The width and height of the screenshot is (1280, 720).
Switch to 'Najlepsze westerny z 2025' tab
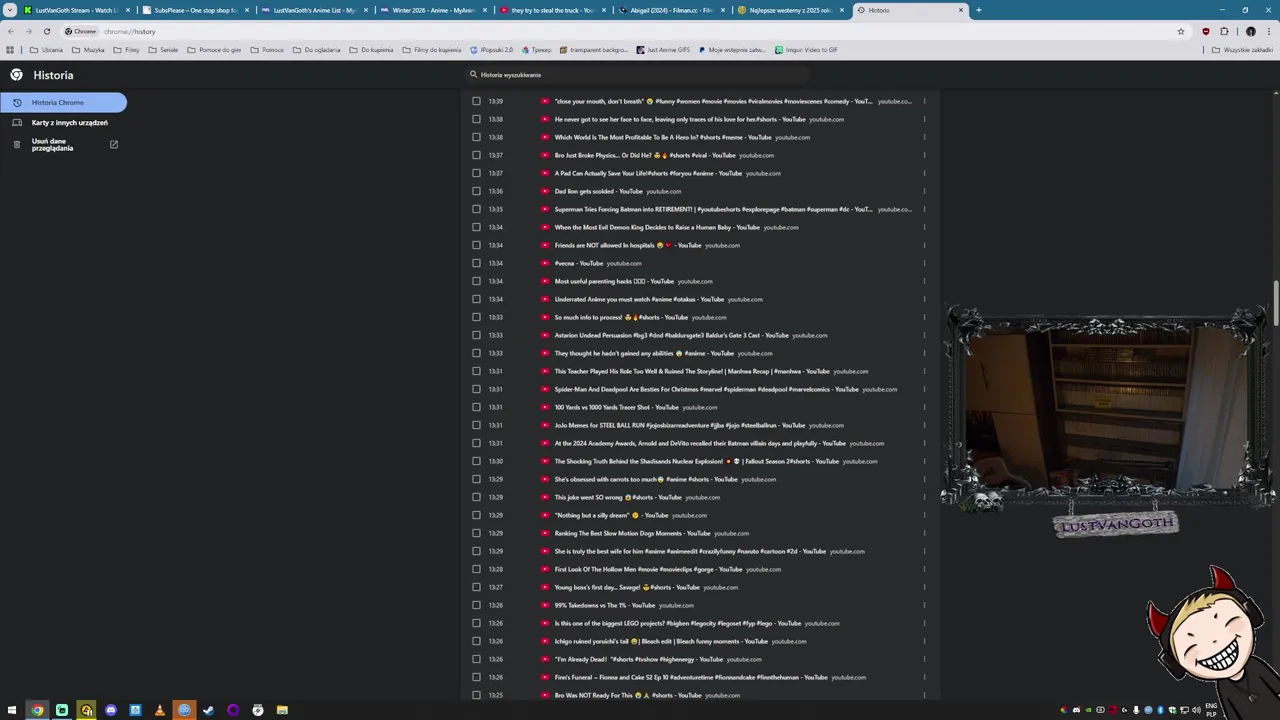[x=789, y=10]
